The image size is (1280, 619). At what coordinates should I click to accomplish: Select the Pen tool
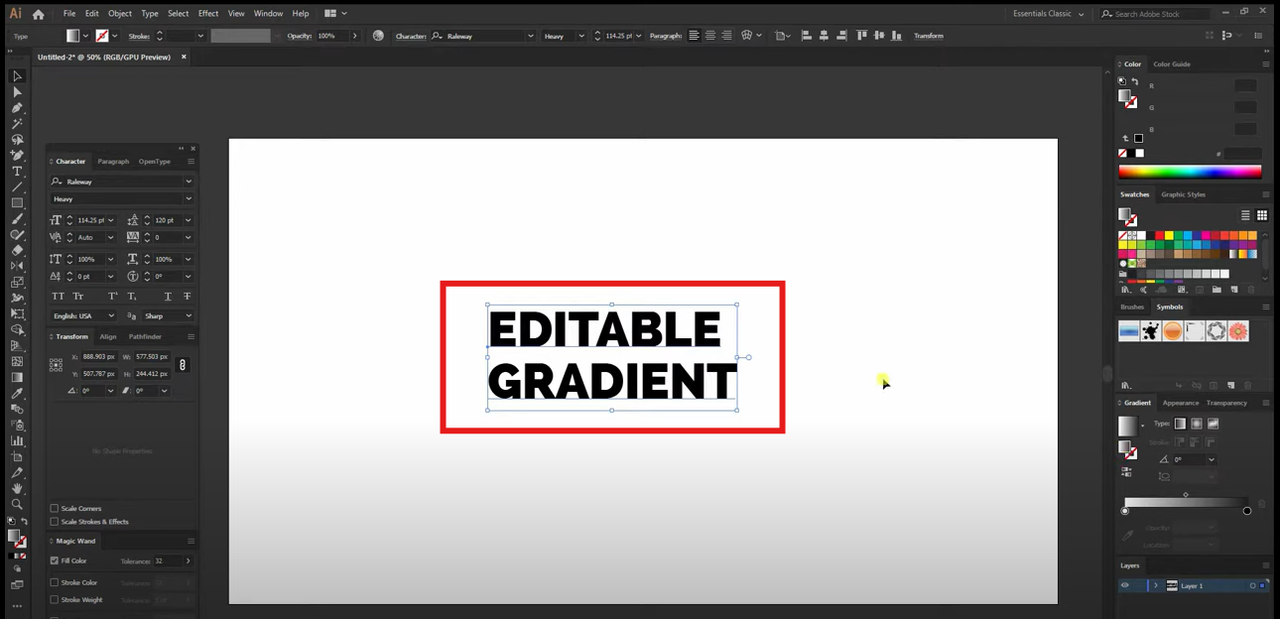(x=17, y=108)
